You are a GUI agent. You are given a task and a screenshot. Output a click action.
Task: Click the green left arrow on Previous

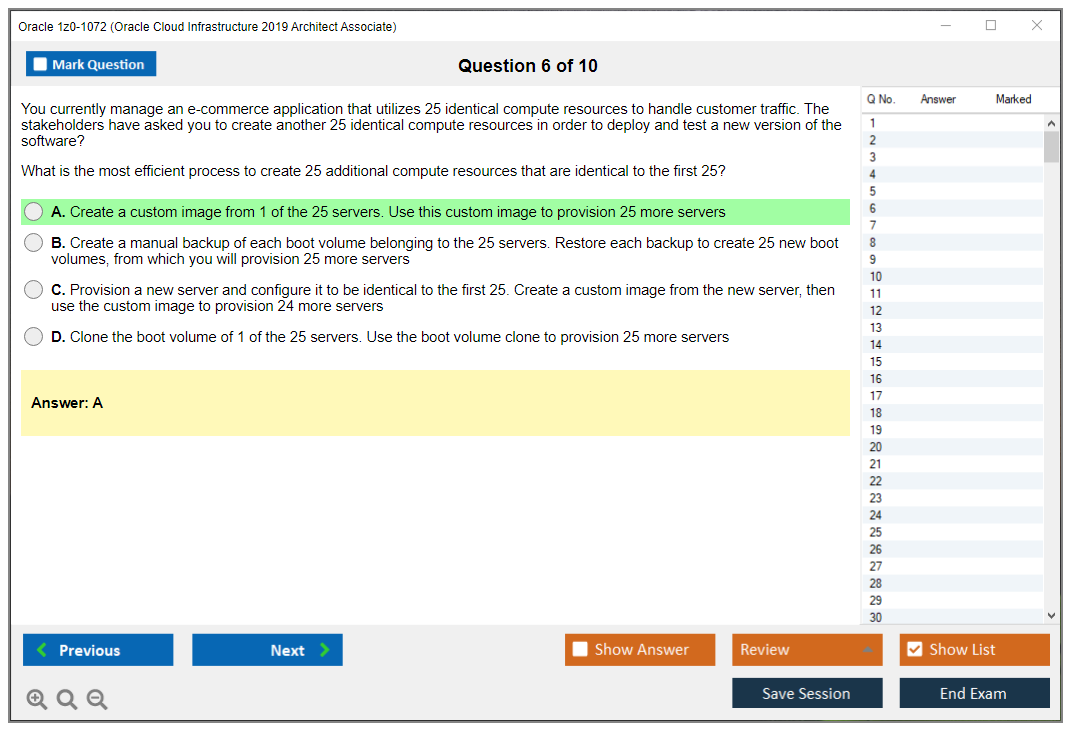[41, 650]
